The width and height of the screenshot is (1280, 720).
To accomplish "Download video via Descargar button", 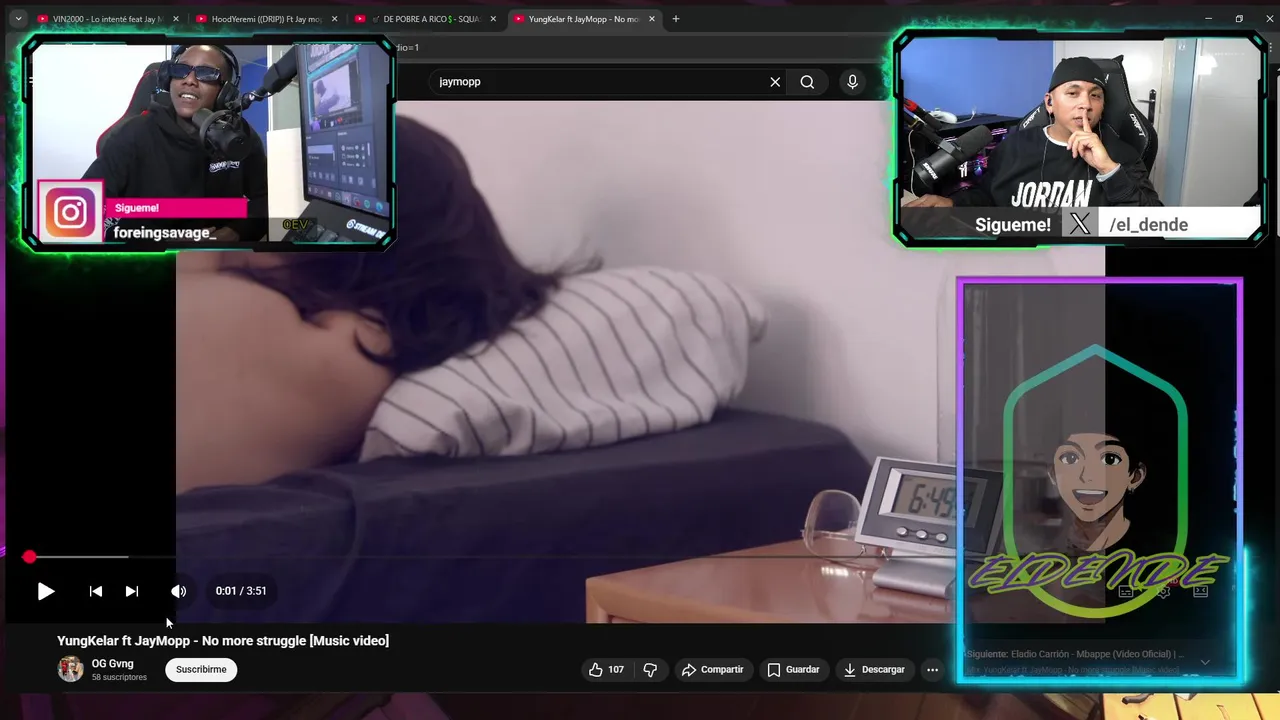I will (x=874, y=670).
